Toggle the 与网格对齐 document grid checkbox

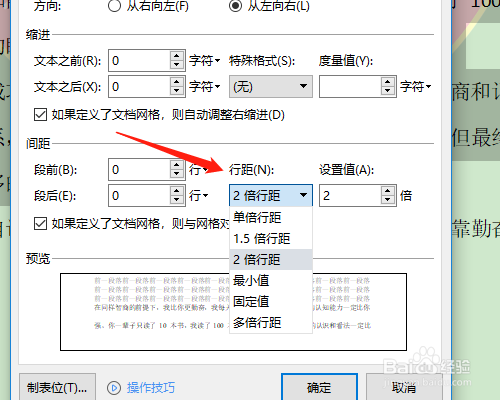tap(40, 224)
